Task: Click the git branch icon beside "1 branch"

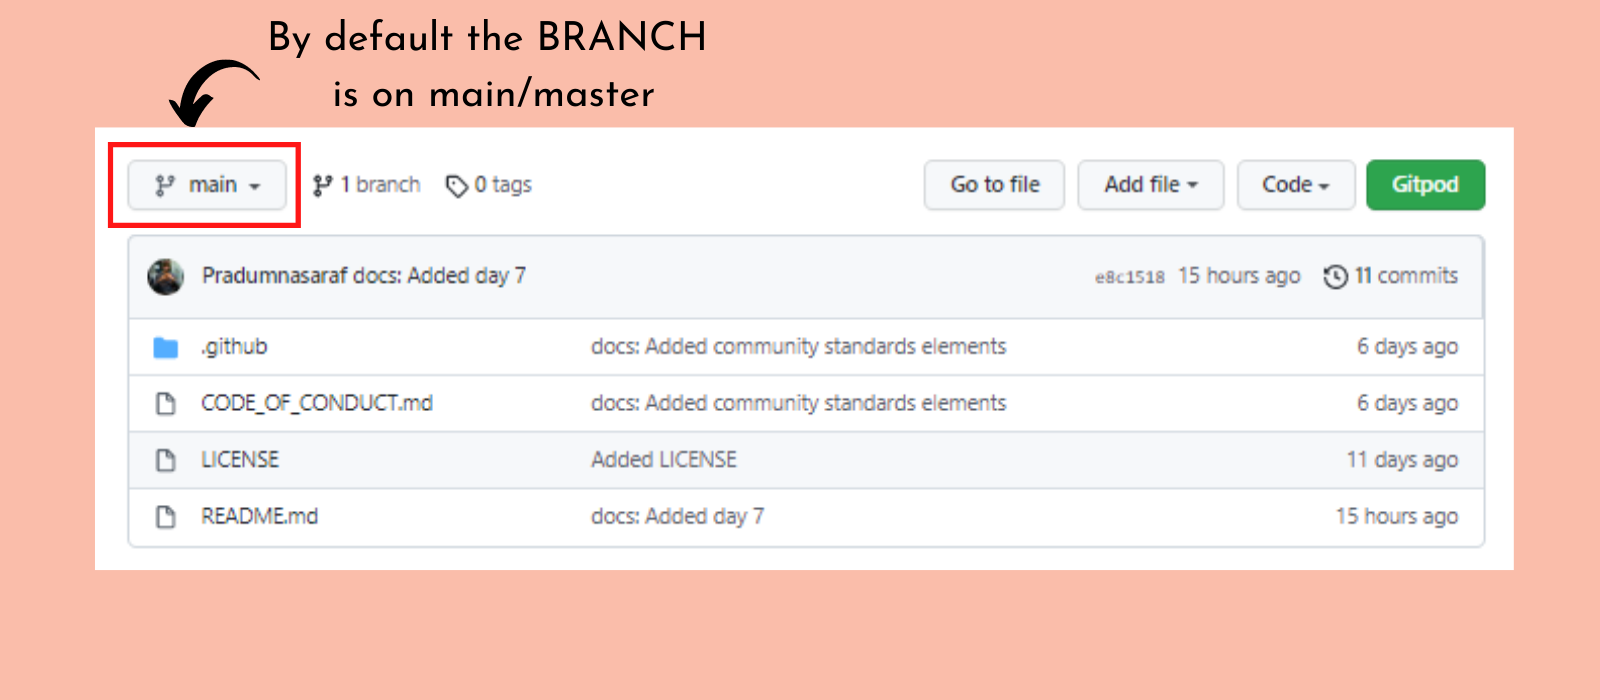Action: pos(322,185)
